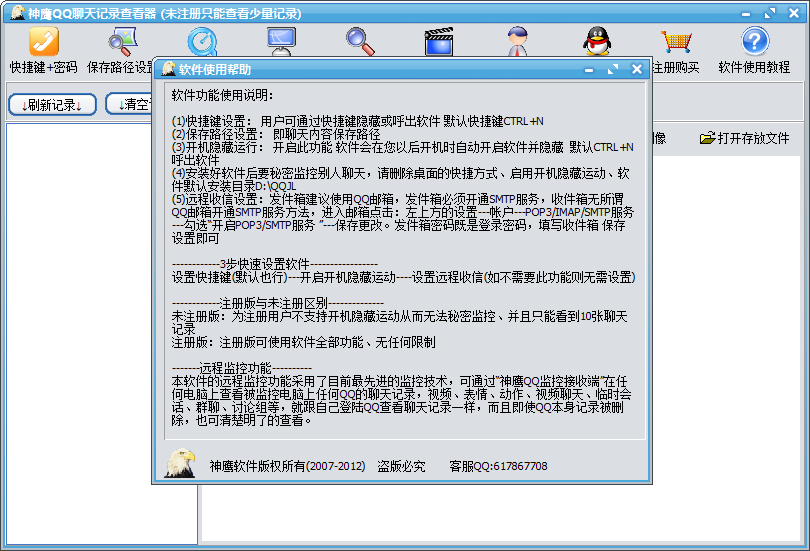This screenshot has height=551, width=810.
Task: Click the line 注册版:注册版可使用软件全部功能
Action: (x=303, y=342)
